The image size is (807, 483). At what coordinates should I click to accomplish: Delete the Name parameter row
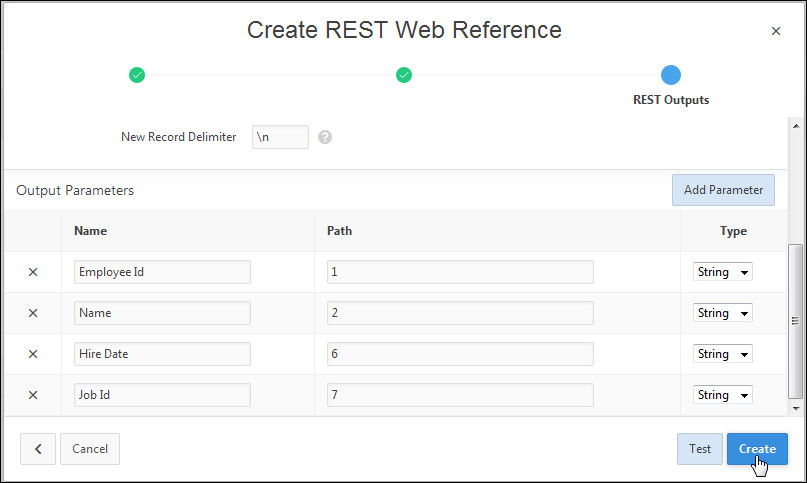32,313
